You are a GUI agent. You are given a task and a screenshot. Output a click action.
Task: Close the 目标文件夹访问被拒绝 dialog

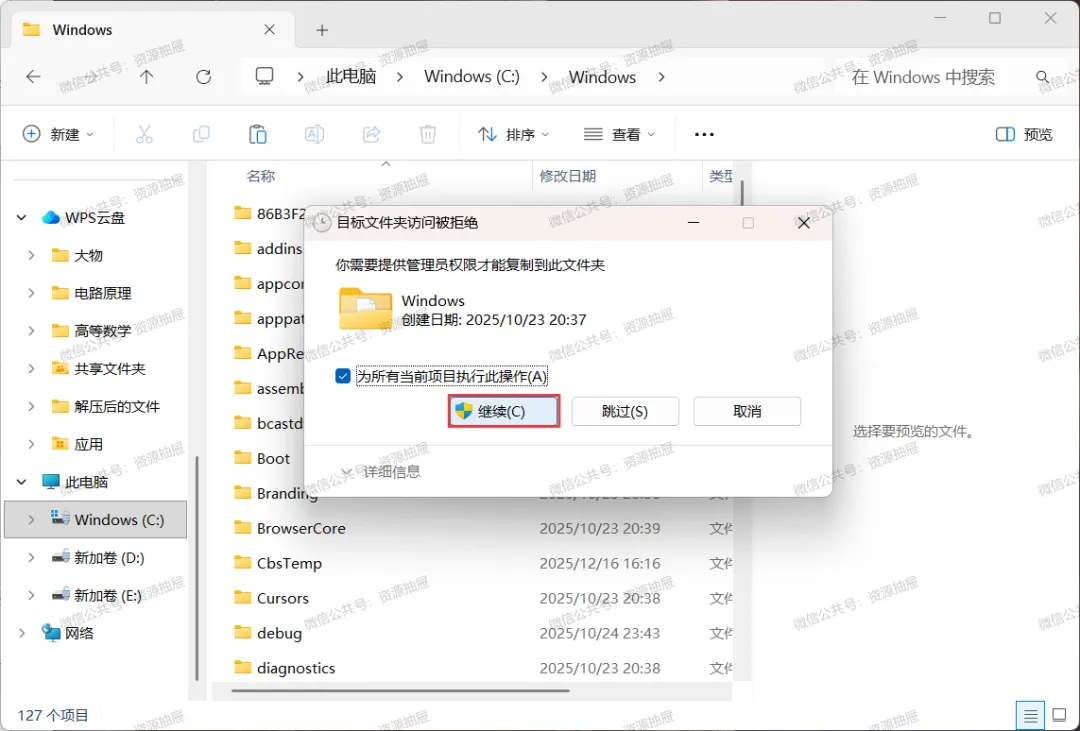[x=803, y=223]
